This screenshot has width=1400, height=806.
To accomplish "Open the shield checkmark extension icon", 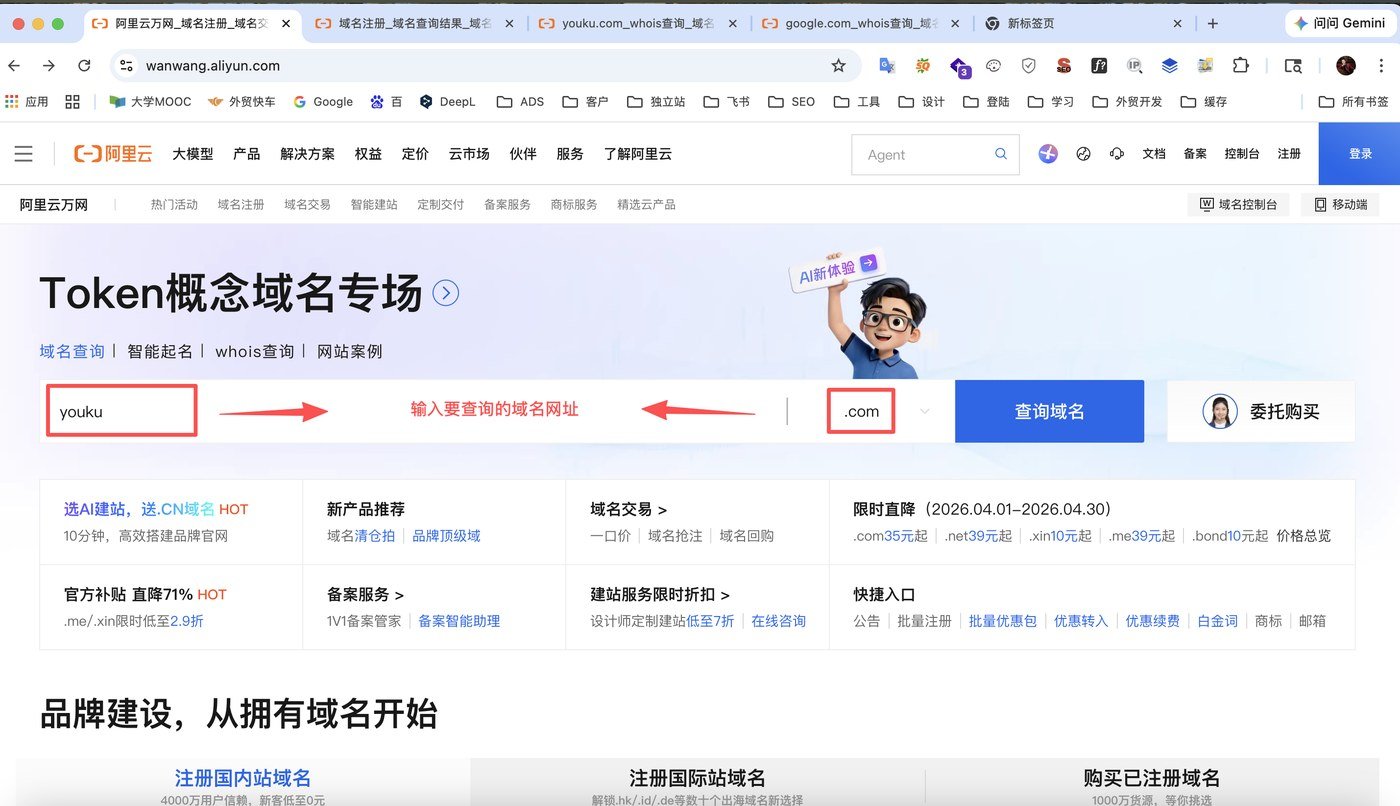I will click(1029, 66).
